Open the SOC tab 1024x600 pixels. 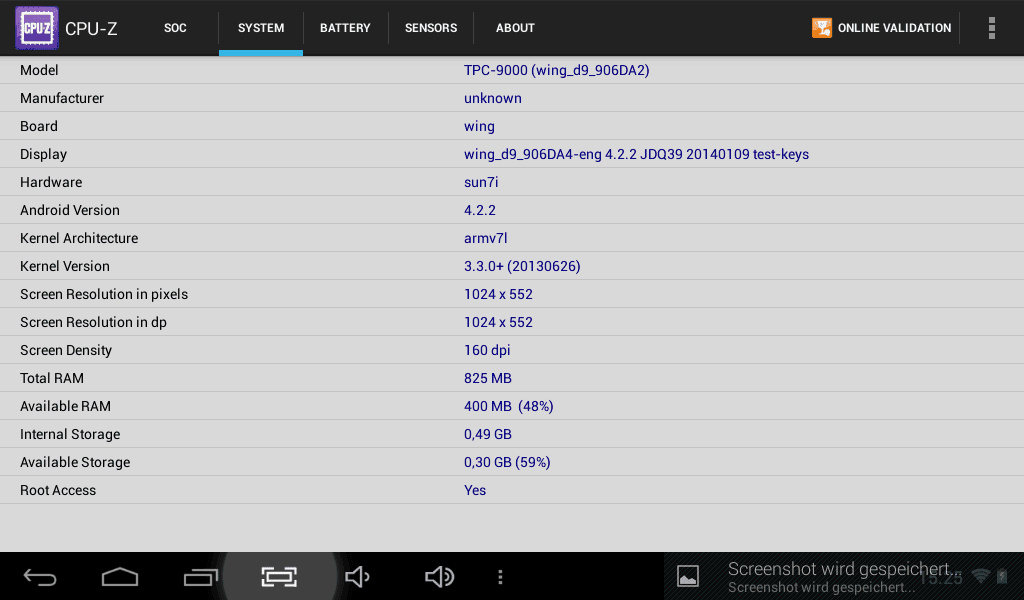tap(175, 28)
